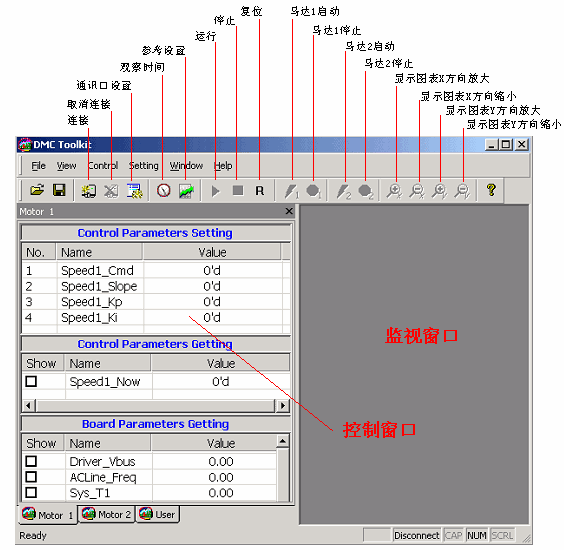564x550 pixels.
Task: Click the observe time clock icon
Action: [163, 191]
